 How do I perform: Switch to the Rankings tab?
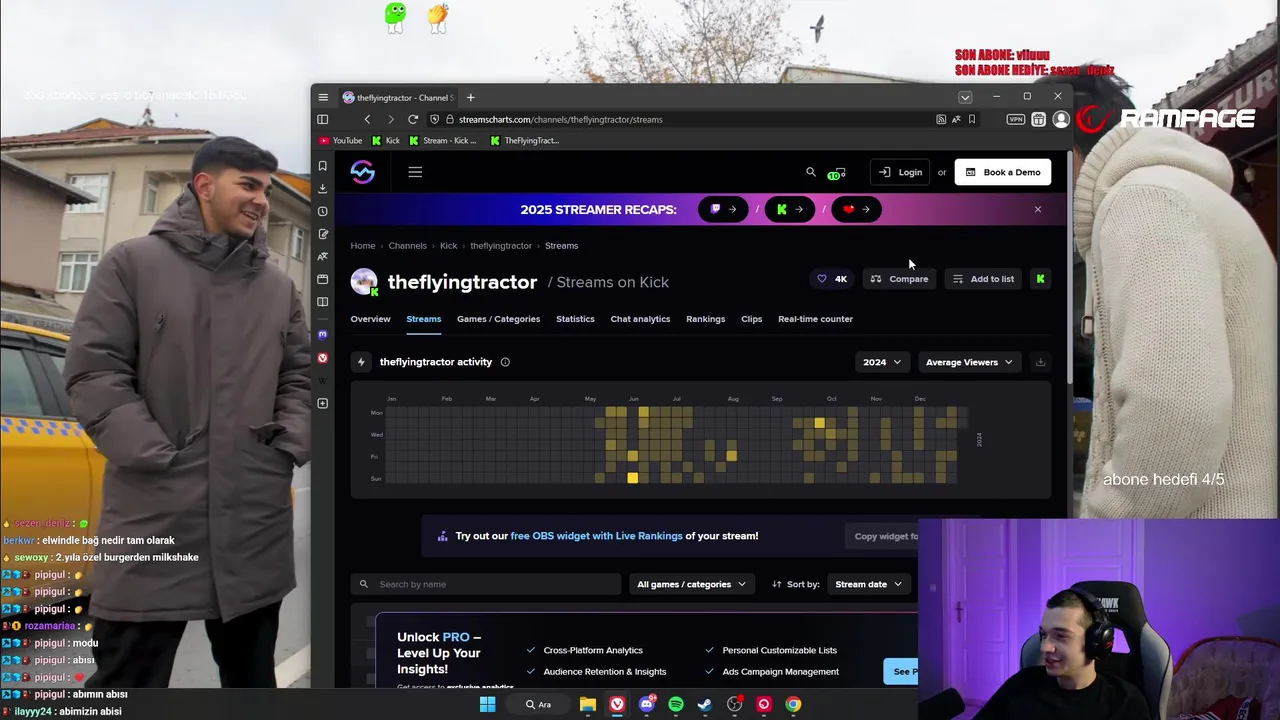[x=705, y=319]
